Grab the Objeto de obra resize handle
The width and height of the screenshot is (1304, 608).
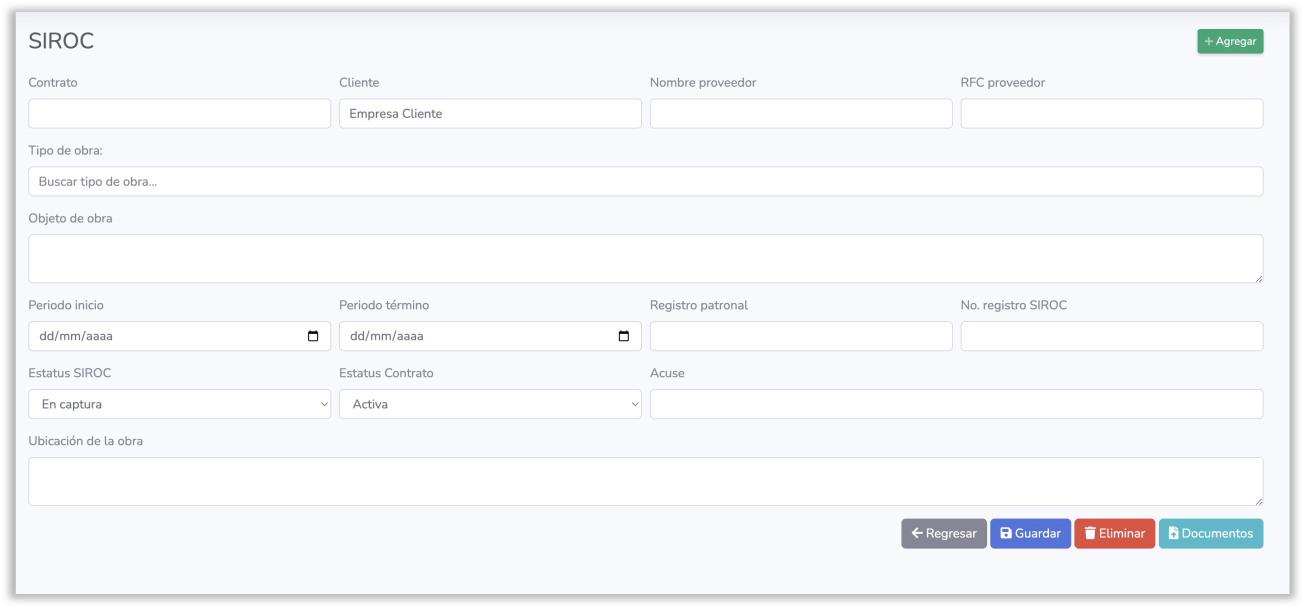point(1258,278)
